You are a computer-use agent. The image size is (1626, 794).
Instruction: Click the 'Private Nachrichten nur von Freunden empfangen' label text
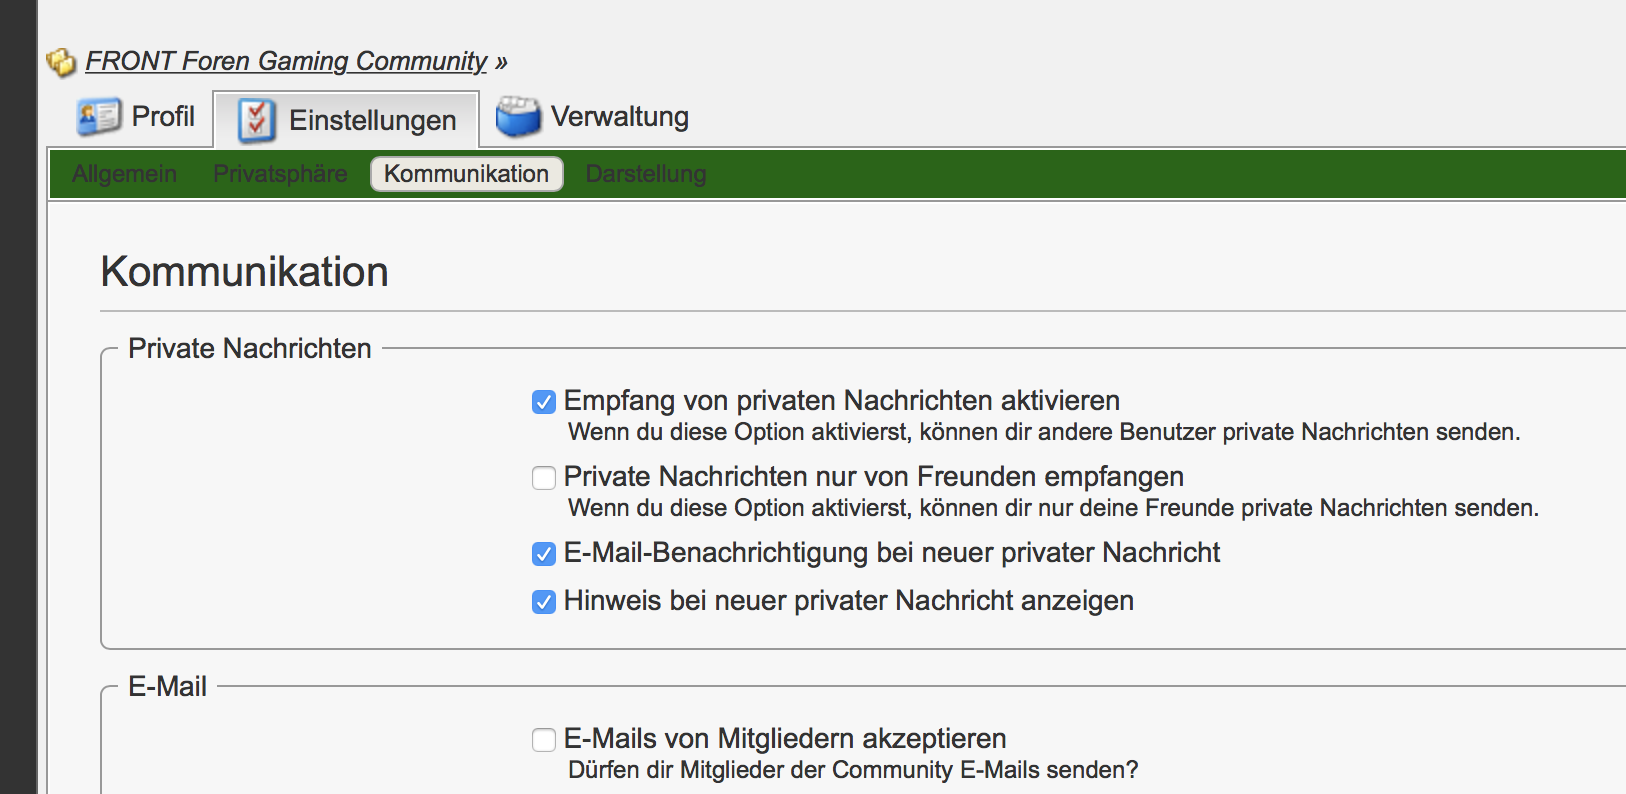pos(873,477)
